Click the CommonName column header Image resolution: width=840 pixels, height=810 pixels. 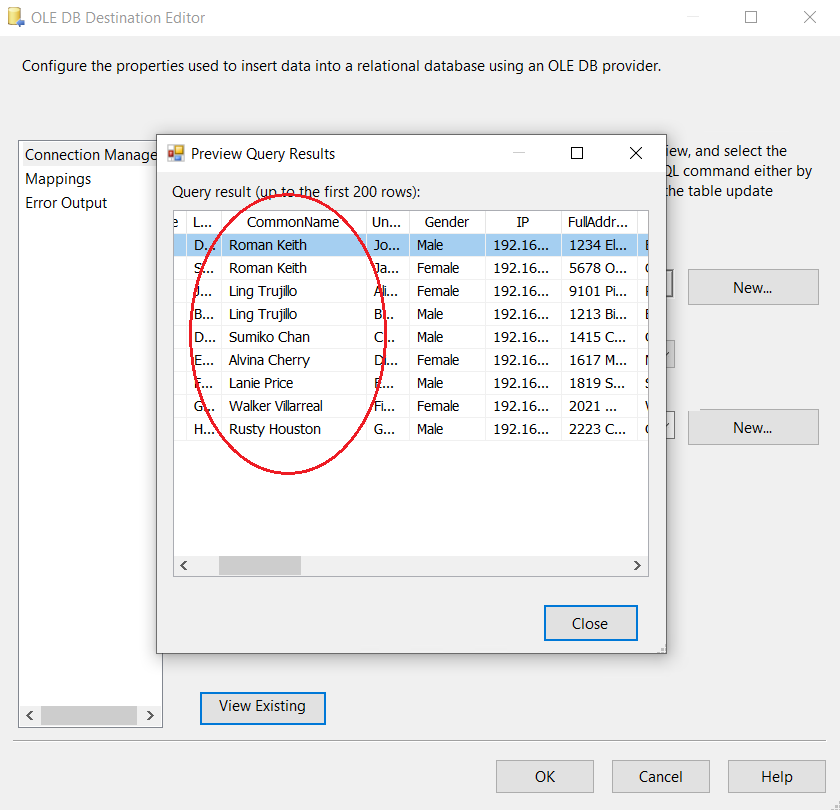coord(293,222)
